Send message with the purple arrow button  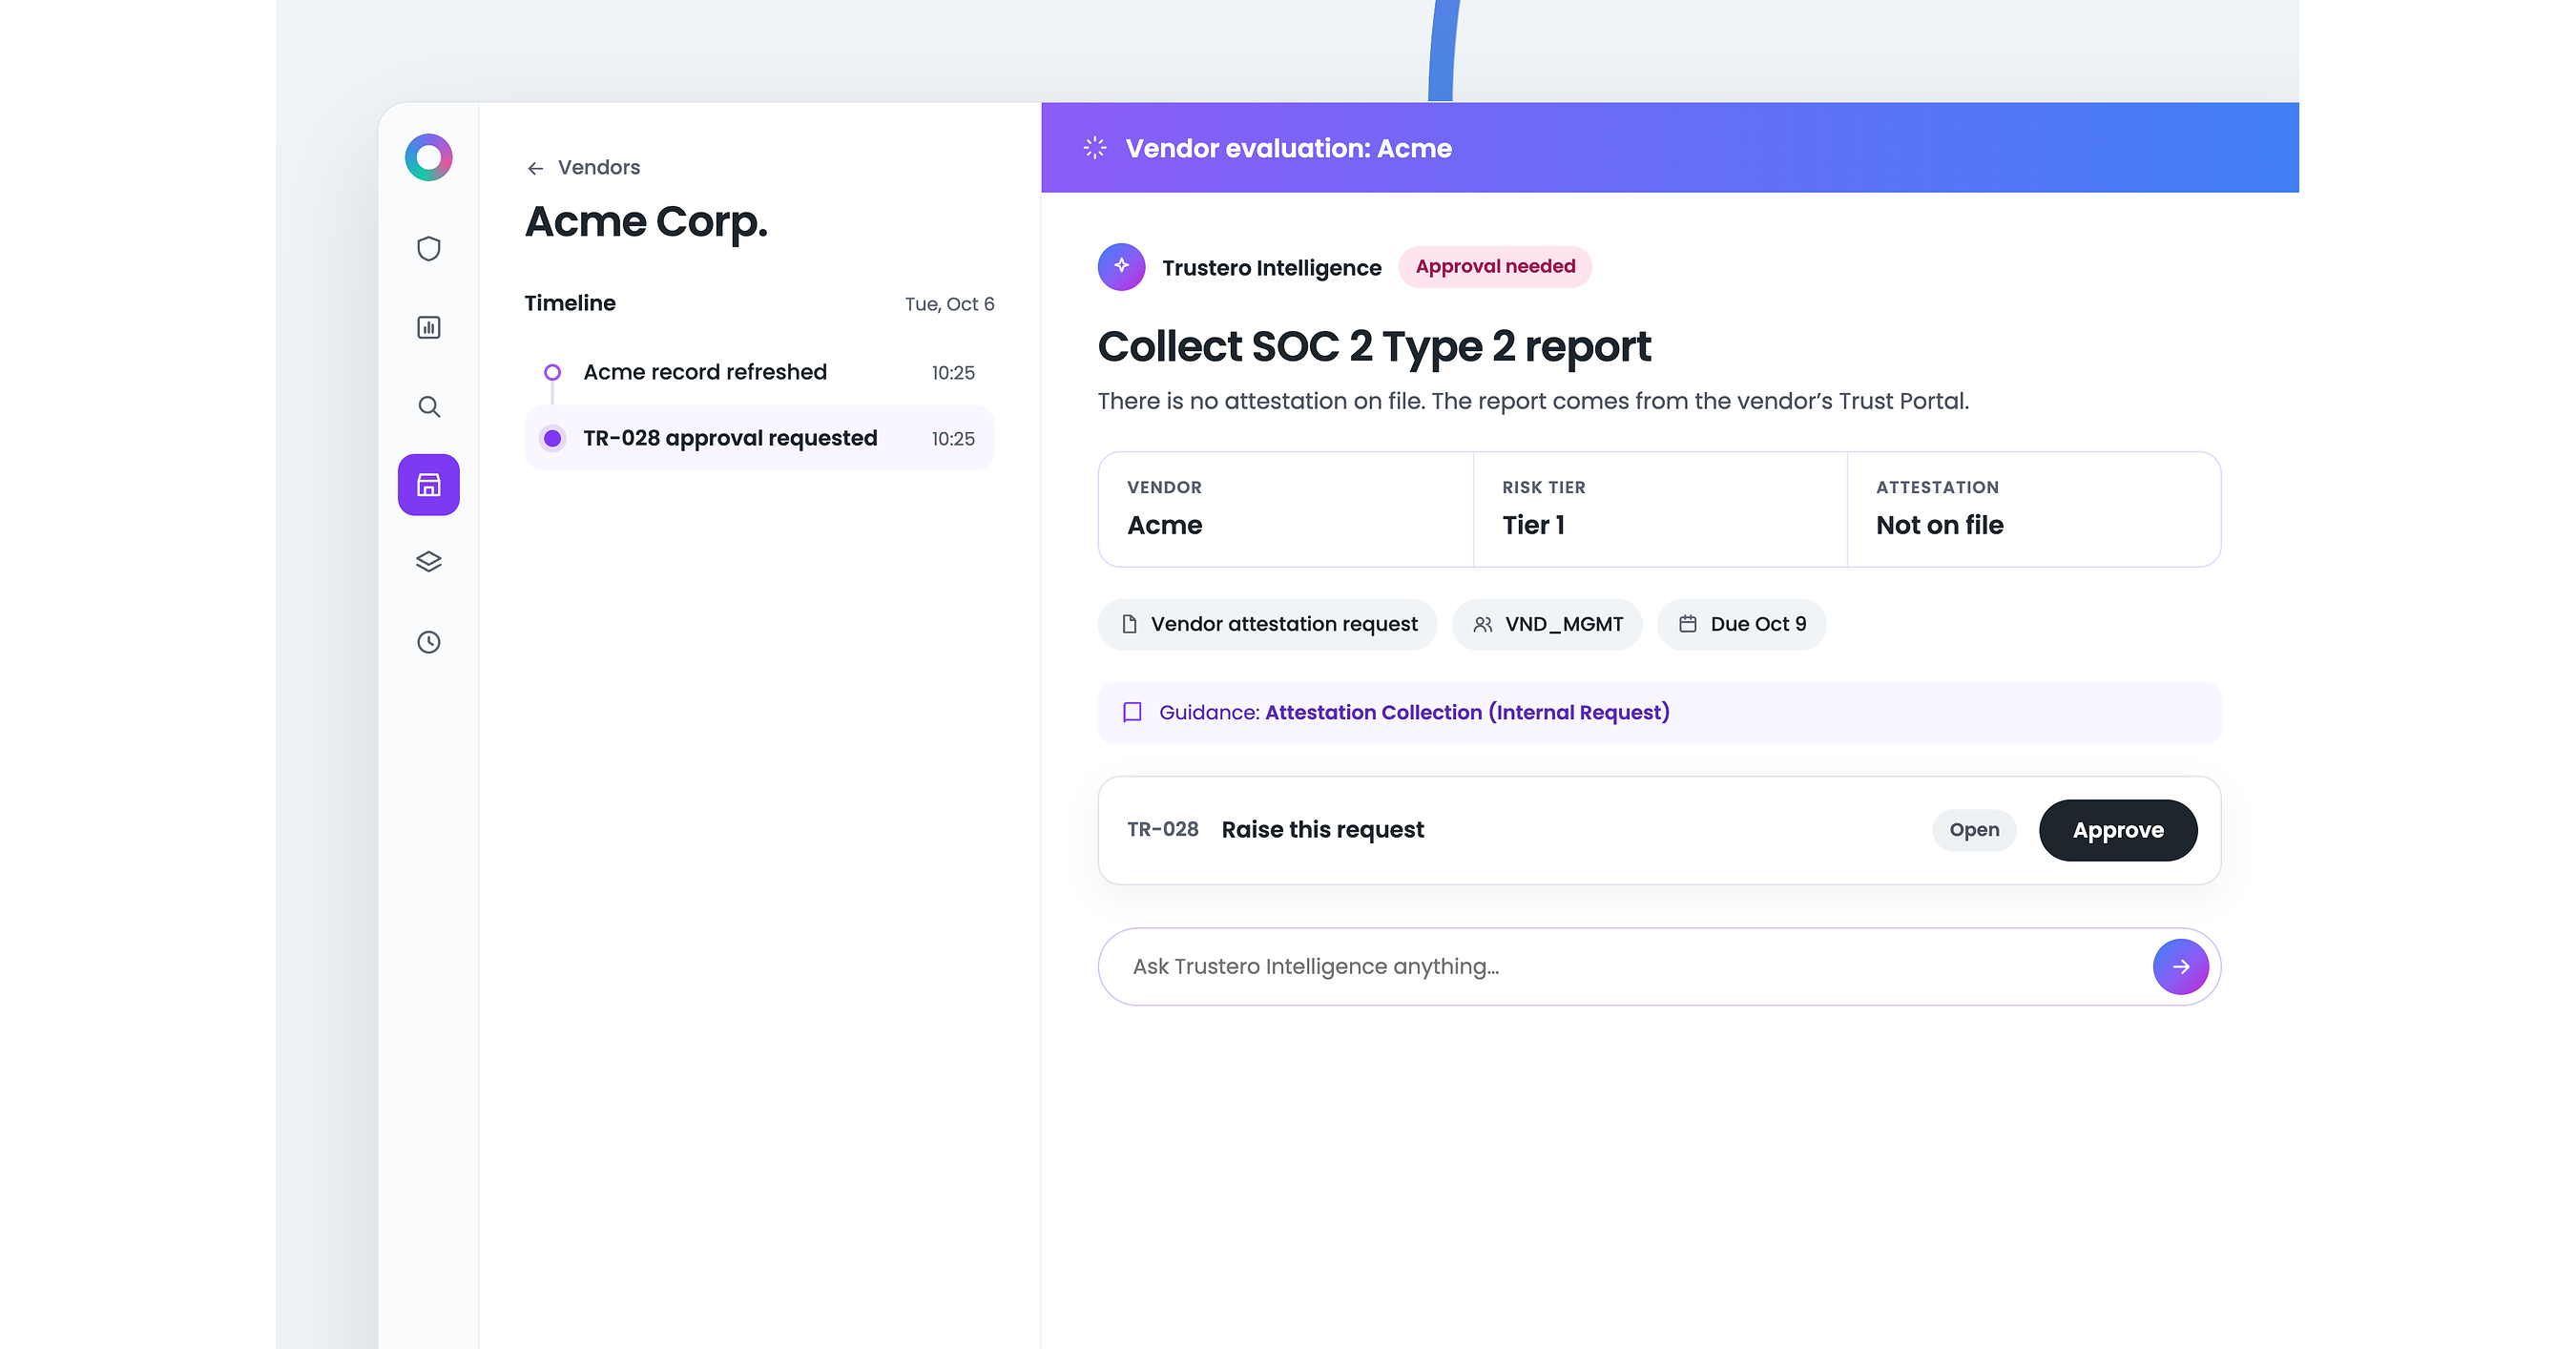pyautogui.click(x=2180, y=966)
